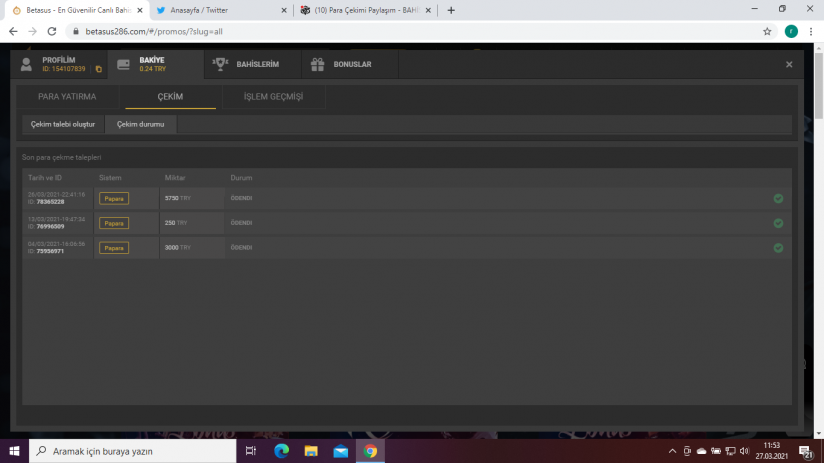
Task: Click the Tarih ve ID column header
Action: 45,178
